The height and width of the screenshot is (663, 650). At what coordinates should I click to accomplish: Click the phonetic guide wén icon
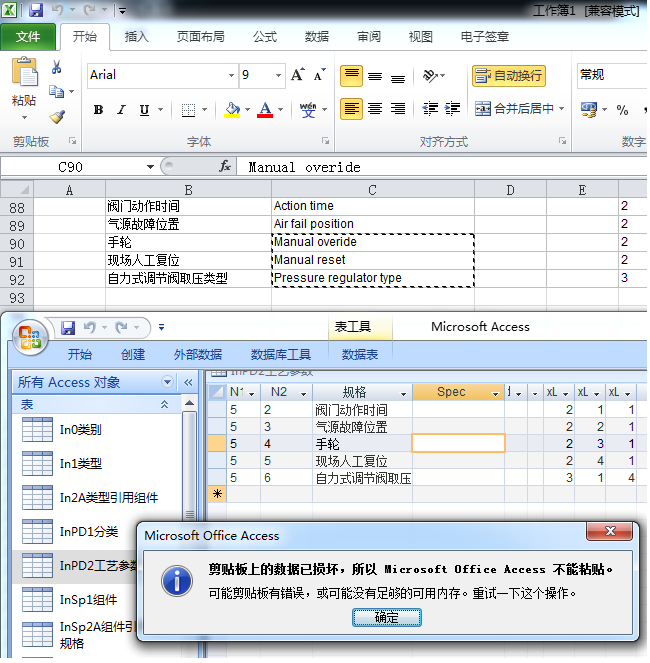308,110
